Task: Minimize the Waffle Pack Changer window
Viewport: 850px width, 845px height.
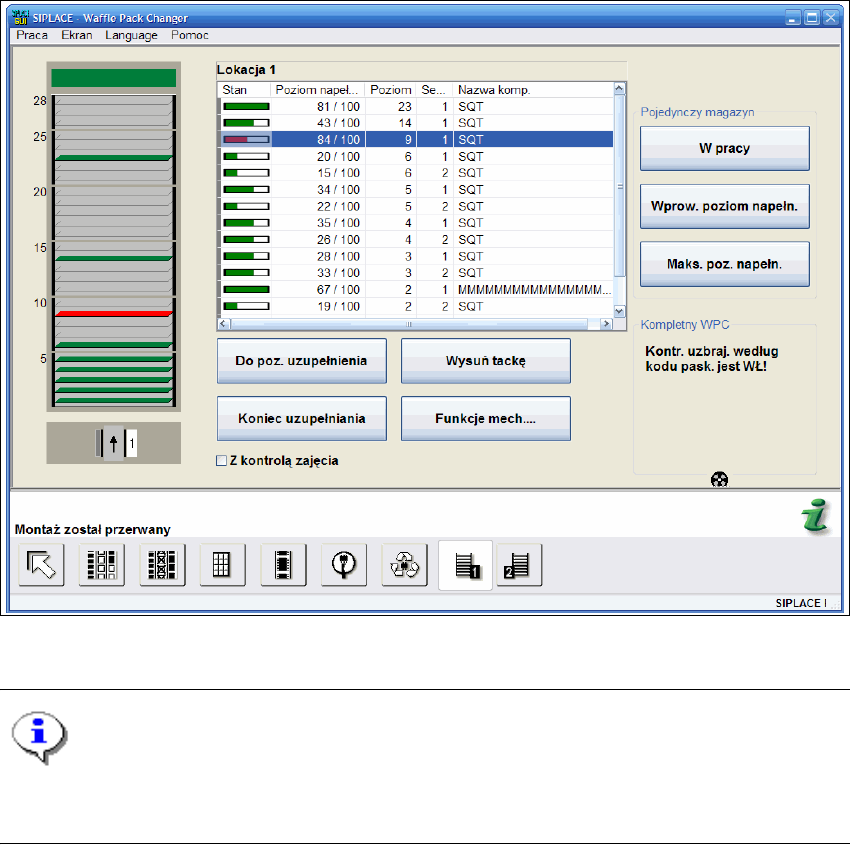Action: [x=793, y=18]
